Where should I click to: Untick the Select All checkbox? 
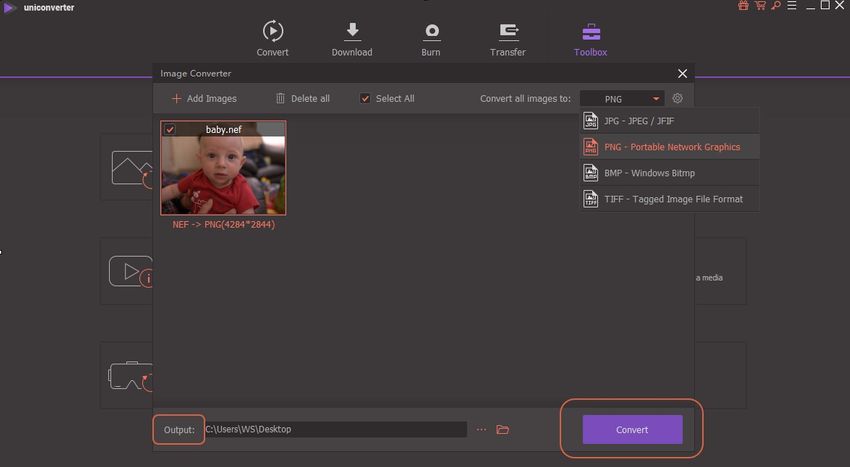pyautogui.click(x=366, y=99)
